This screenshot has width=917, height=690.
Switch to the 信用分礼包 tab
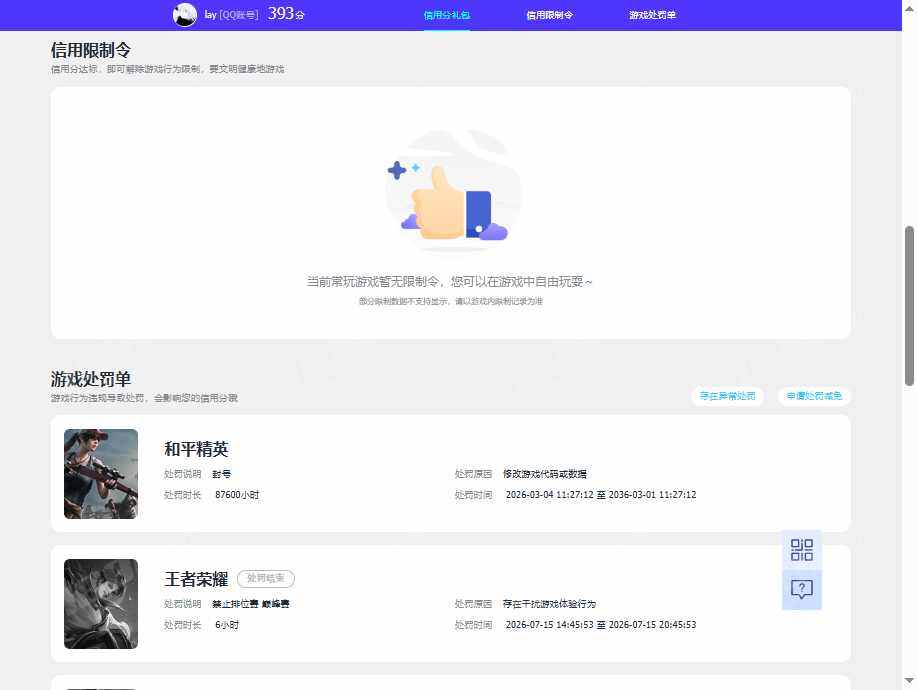click(x=447, y=15)
